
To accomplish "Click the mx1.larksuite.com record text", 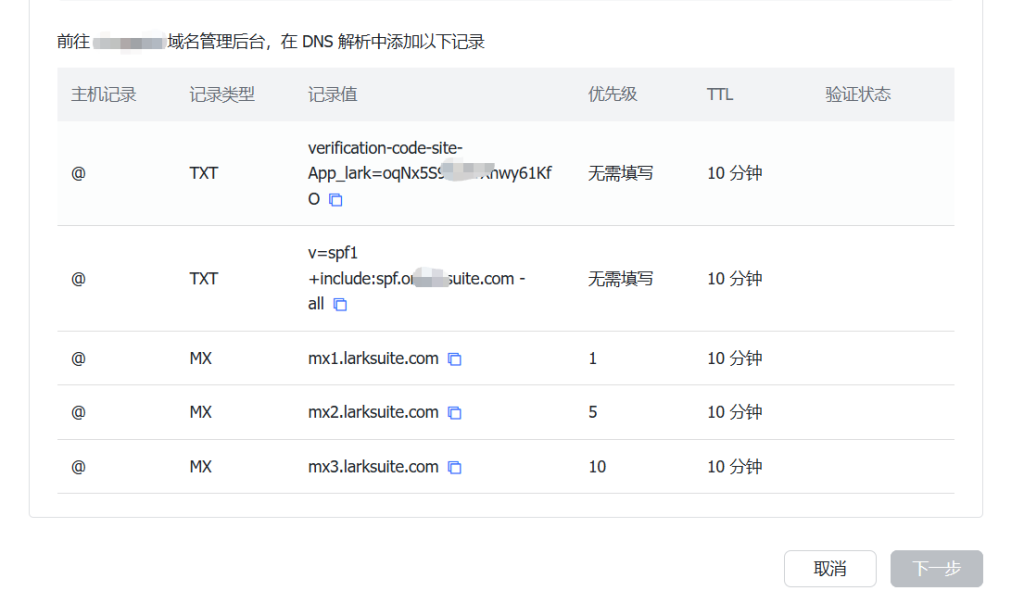I will (373, 359).
